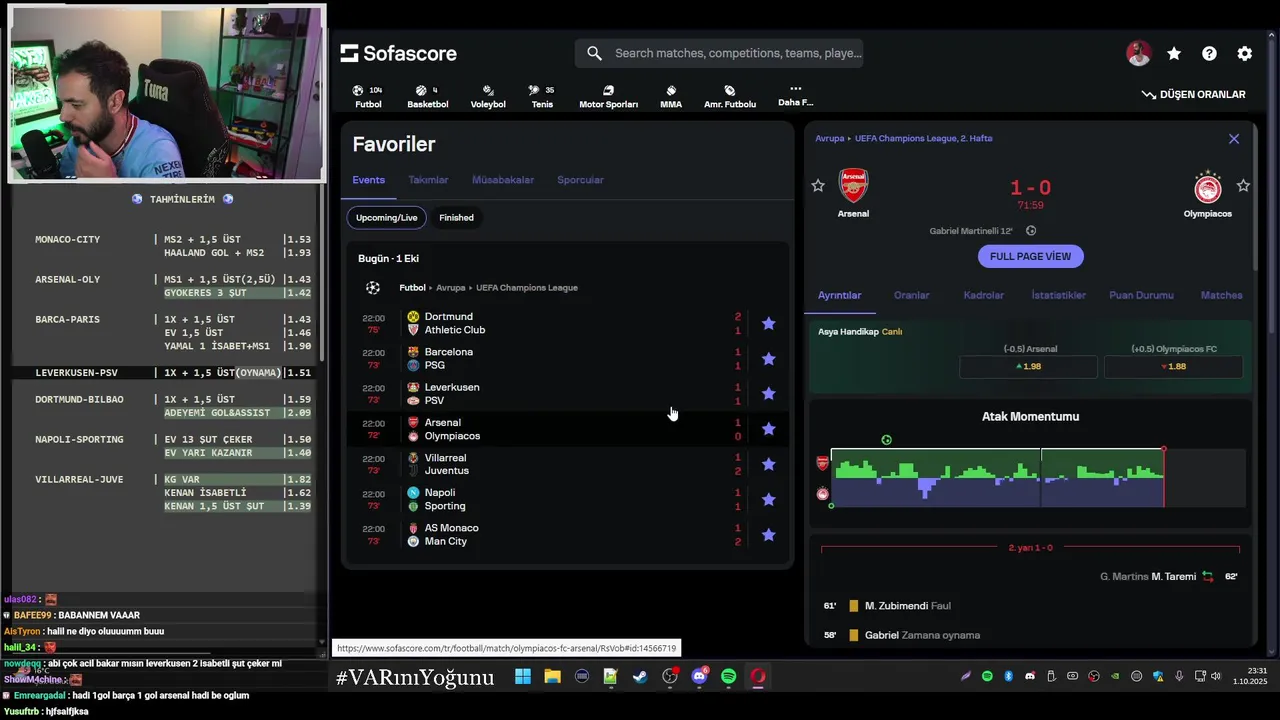Click the FULL PAGE VIEW button

[1030, 256]
